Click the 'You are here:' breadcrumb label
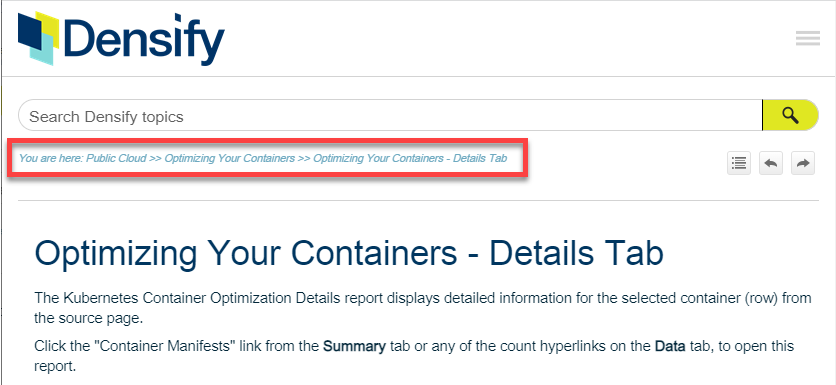The image size is (836, 385). 51,158
